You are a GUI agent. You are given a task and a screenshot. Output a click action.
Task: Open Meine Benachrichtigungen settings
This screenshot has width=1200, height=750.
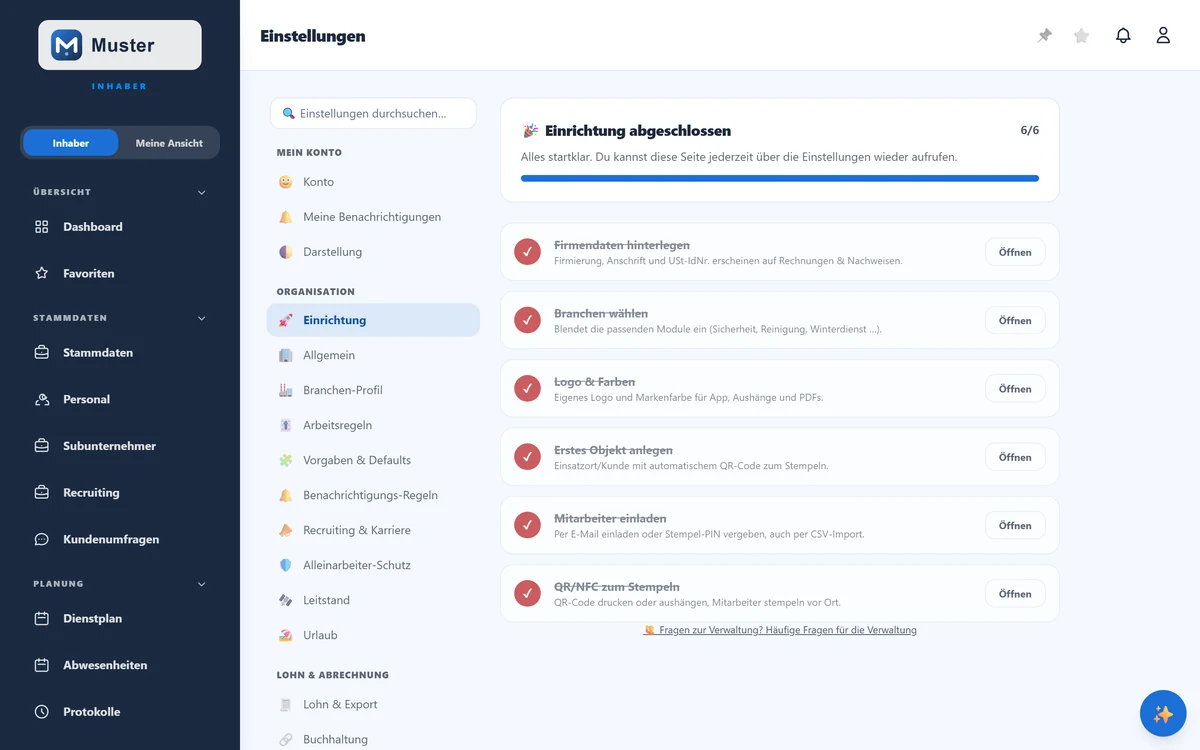373,217
